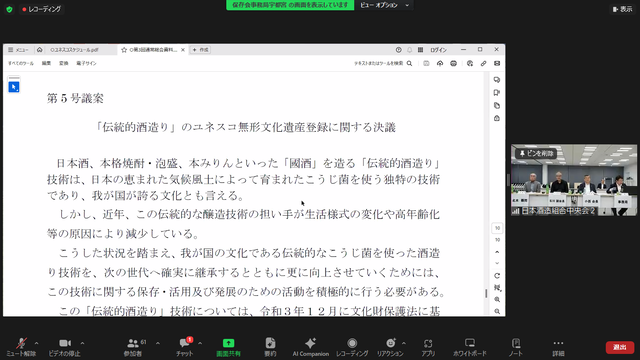Open the view options dropdown
Screen dimensions: 640x360
pyautogui.click(x=384, y=5)
